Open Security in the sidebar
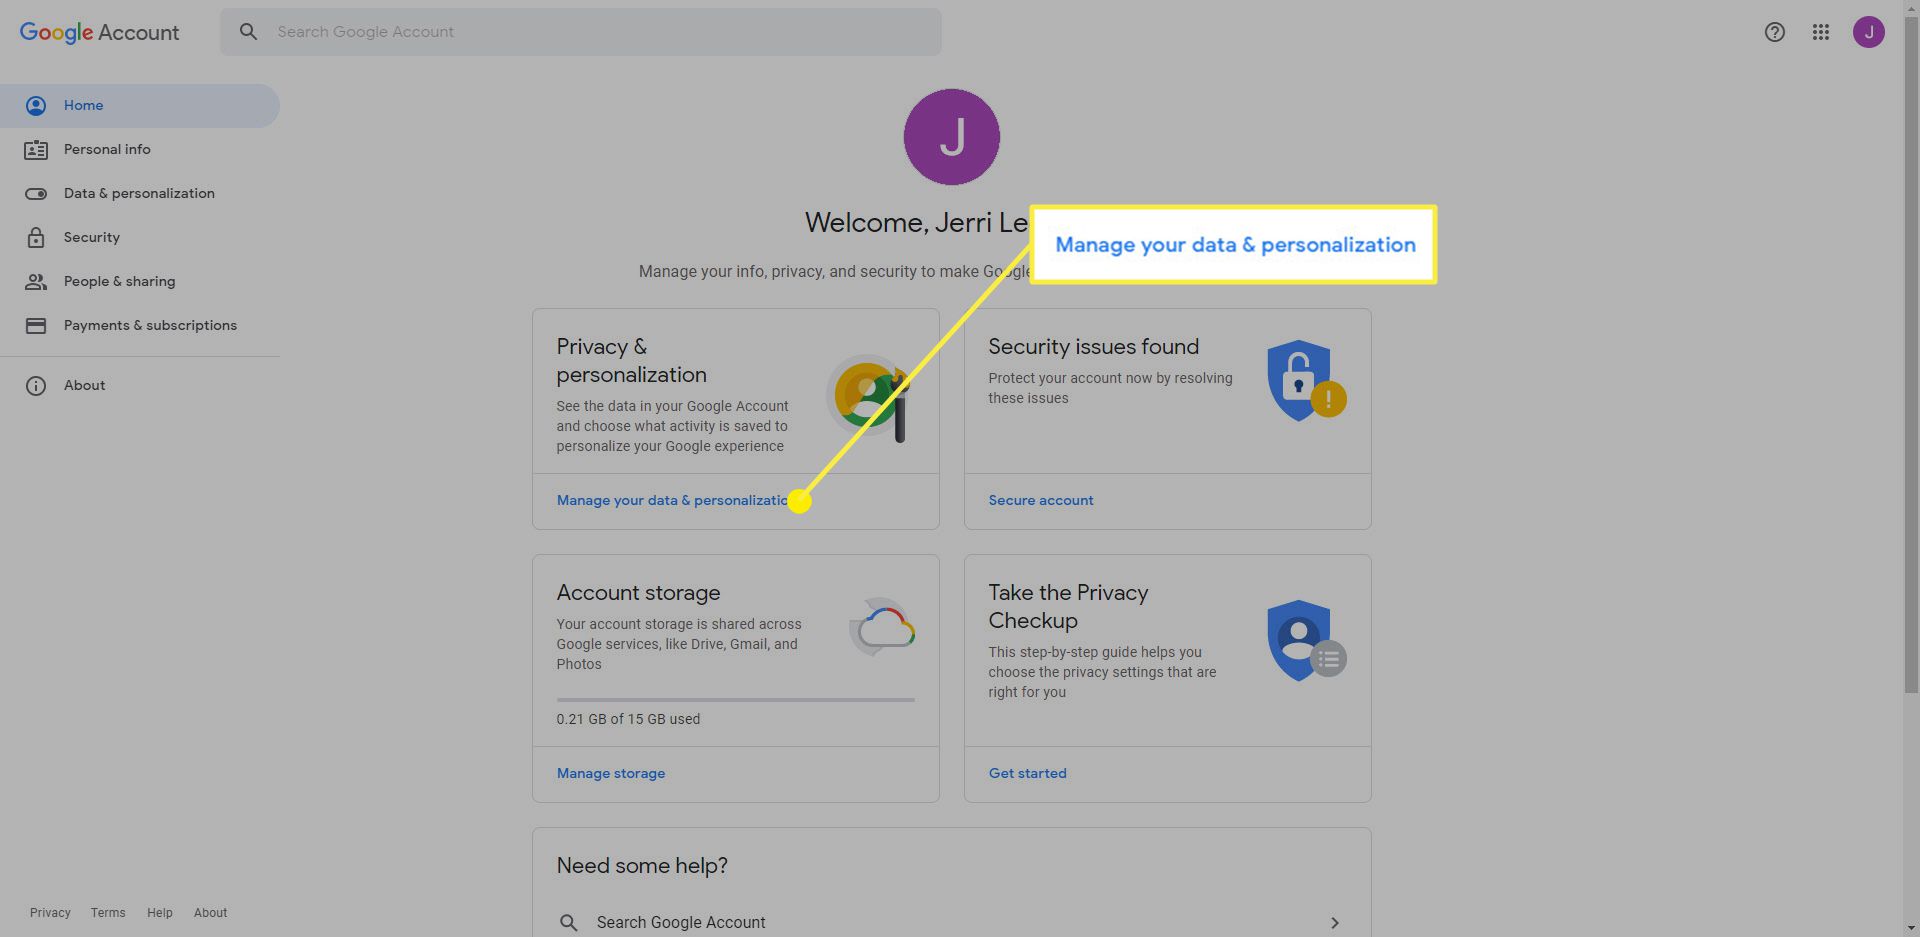The image size is (1920, 937). pos(140,237)
